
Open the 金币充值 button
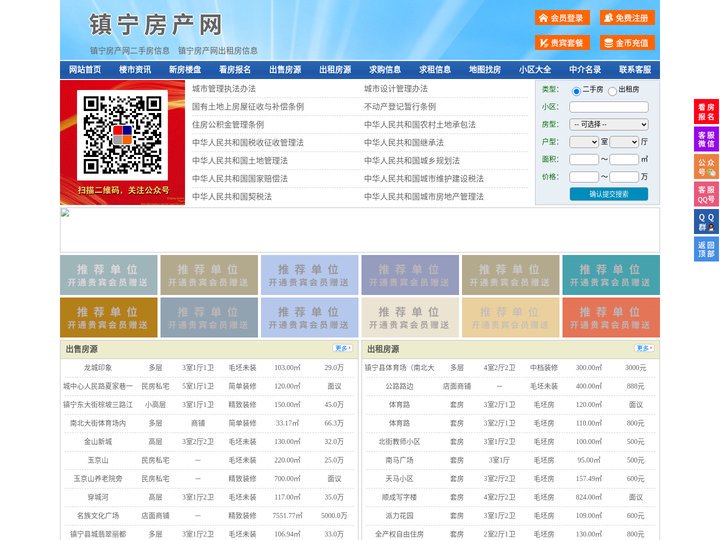point(627,43)
